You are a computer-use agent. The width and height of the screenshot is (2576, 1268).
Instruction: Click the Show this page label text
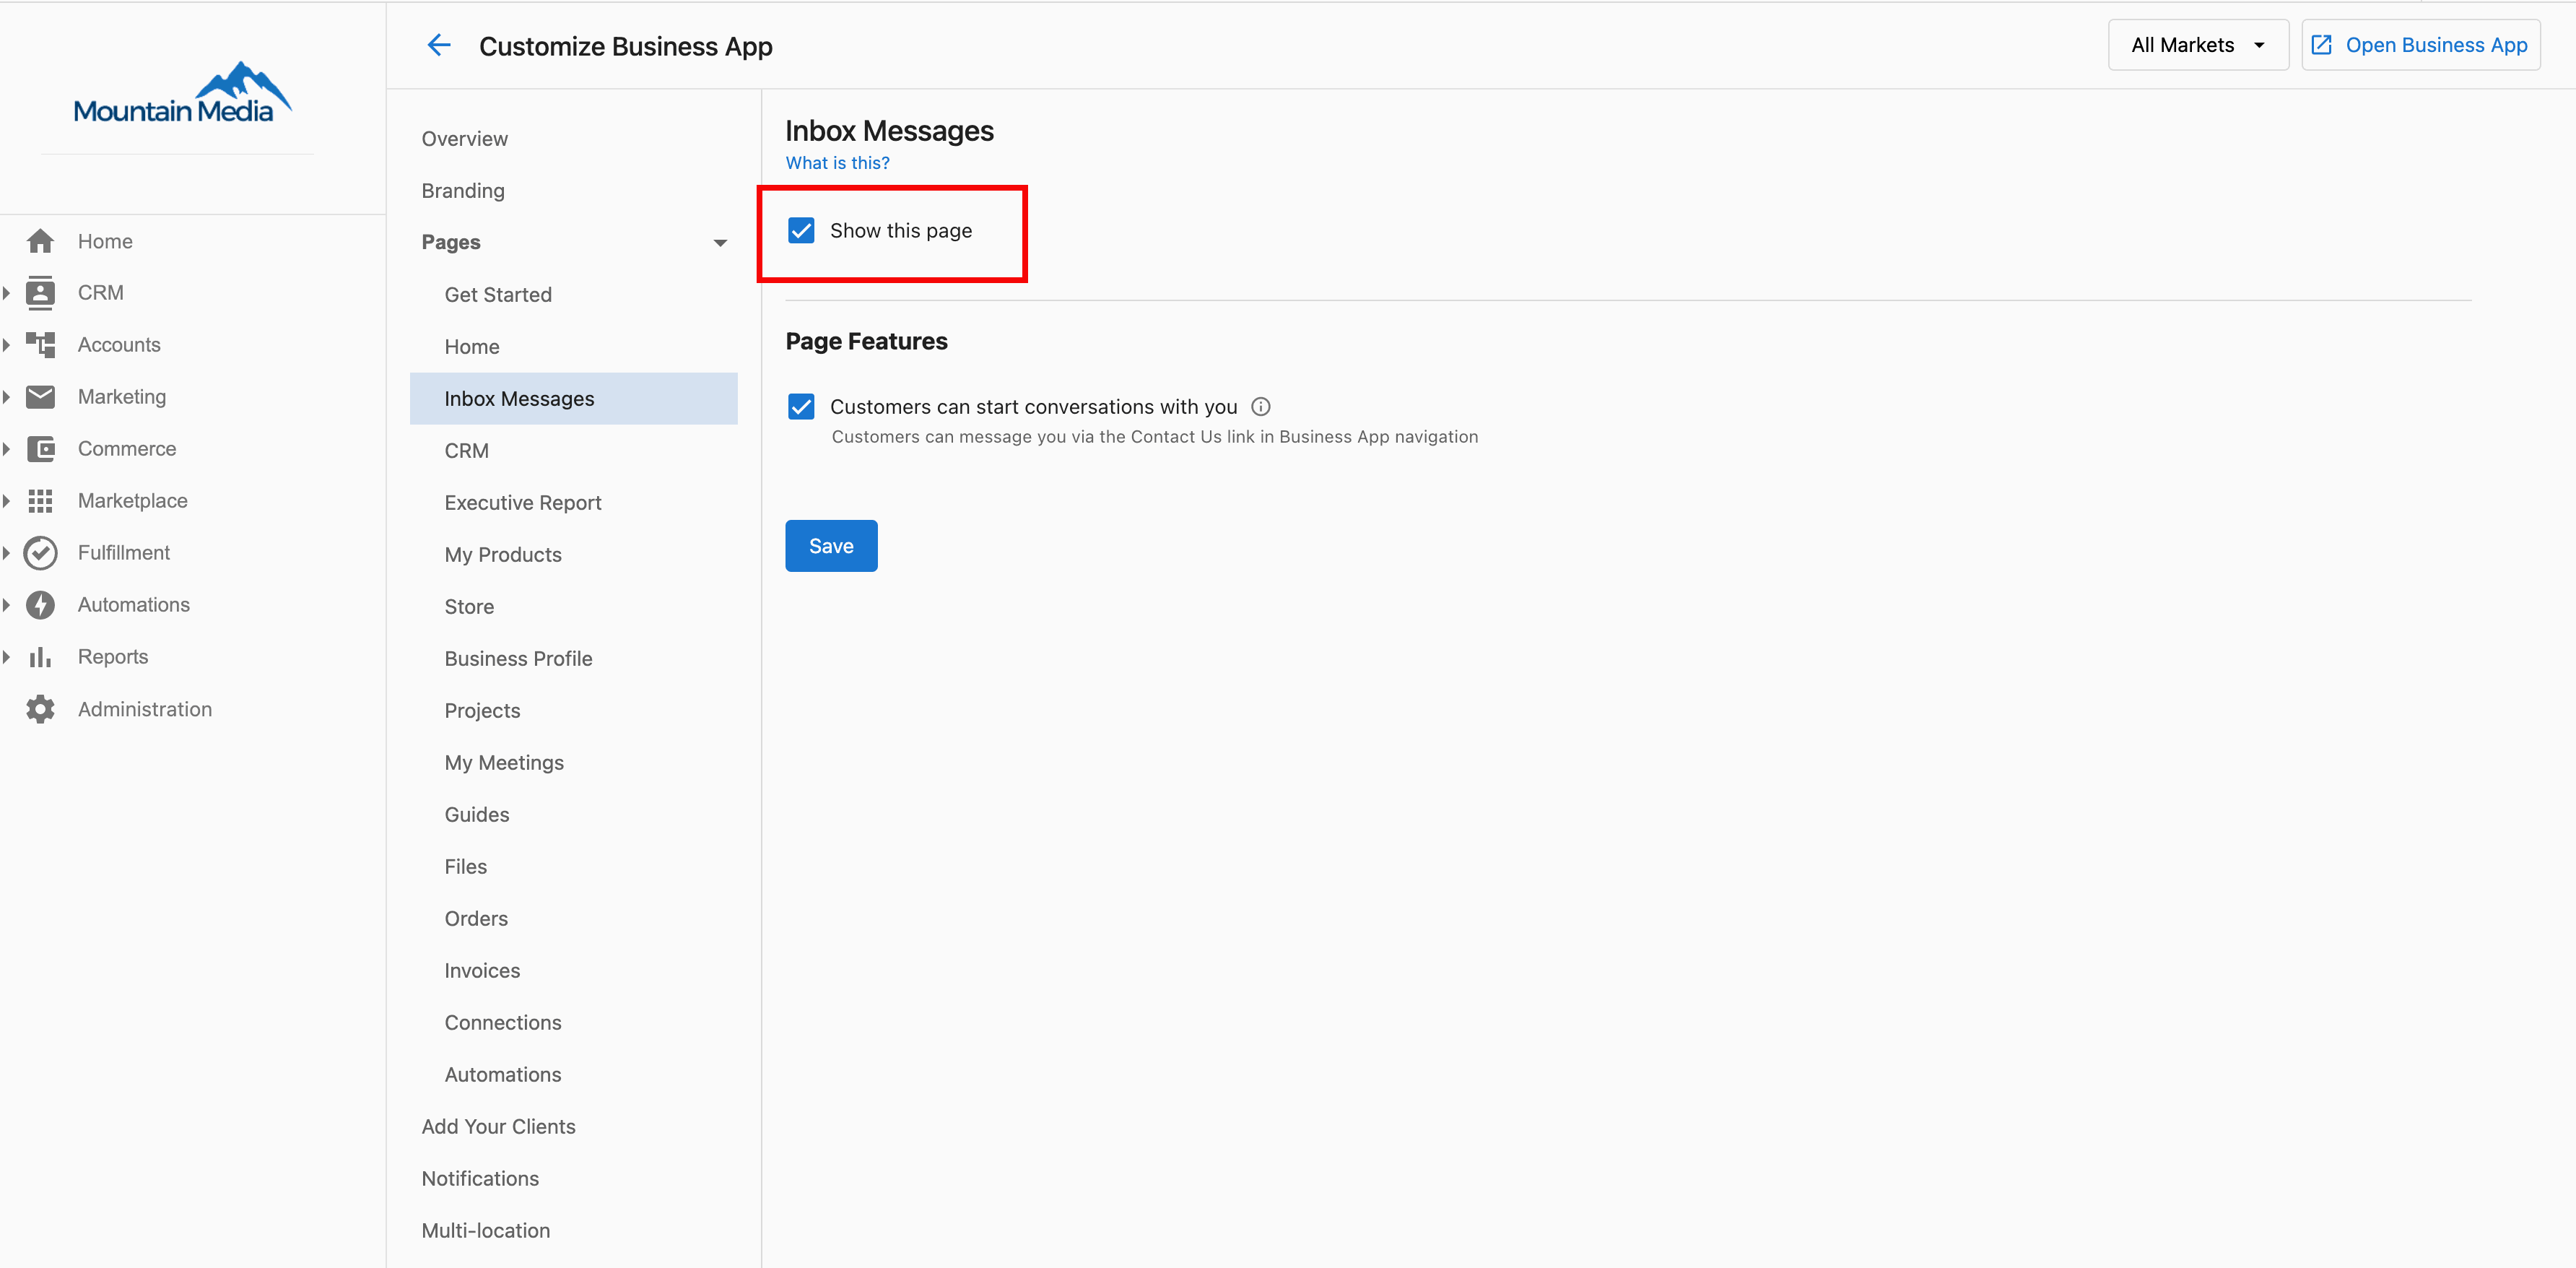[901, 231]
